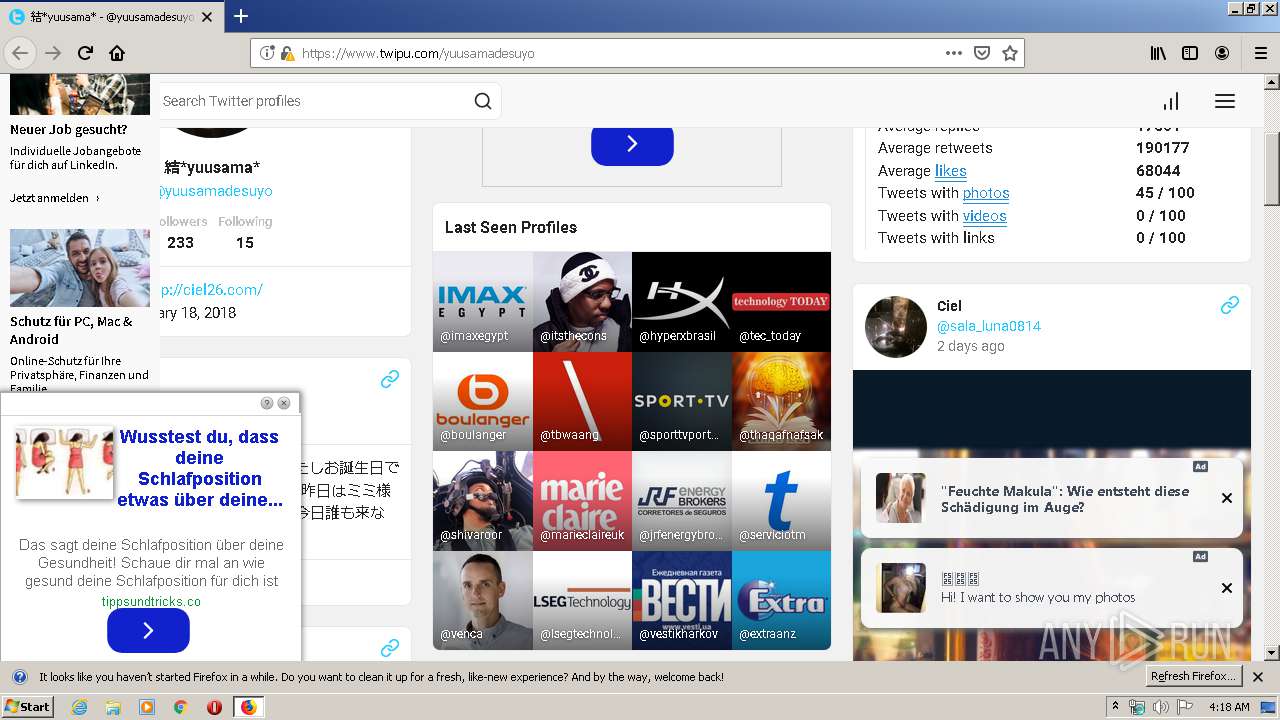Close the sleep position ad with X

click(284, 403)
